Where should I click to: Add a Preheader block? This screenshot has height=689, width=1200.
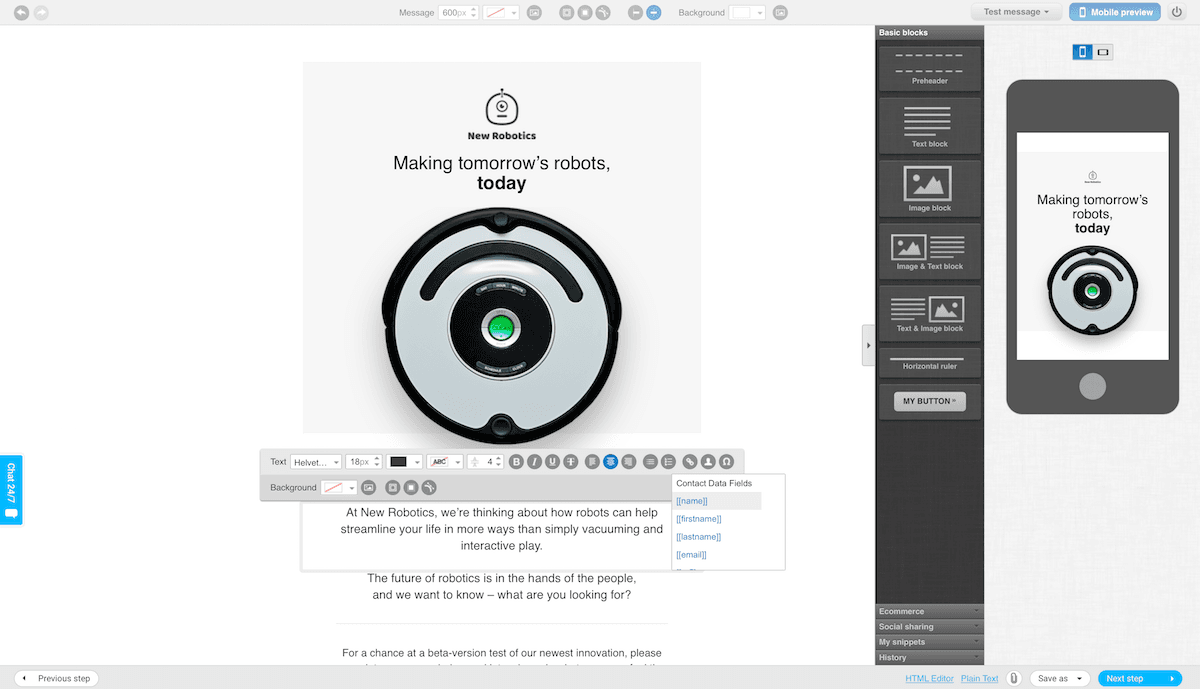click(x=930, y=67)
